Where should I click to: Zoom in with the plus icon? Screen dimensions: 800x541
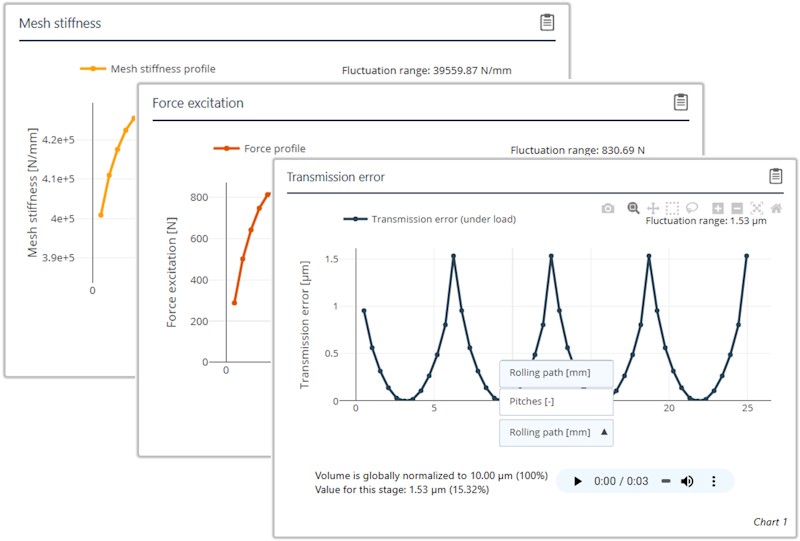pyautogui.click(x=718, y=208)
